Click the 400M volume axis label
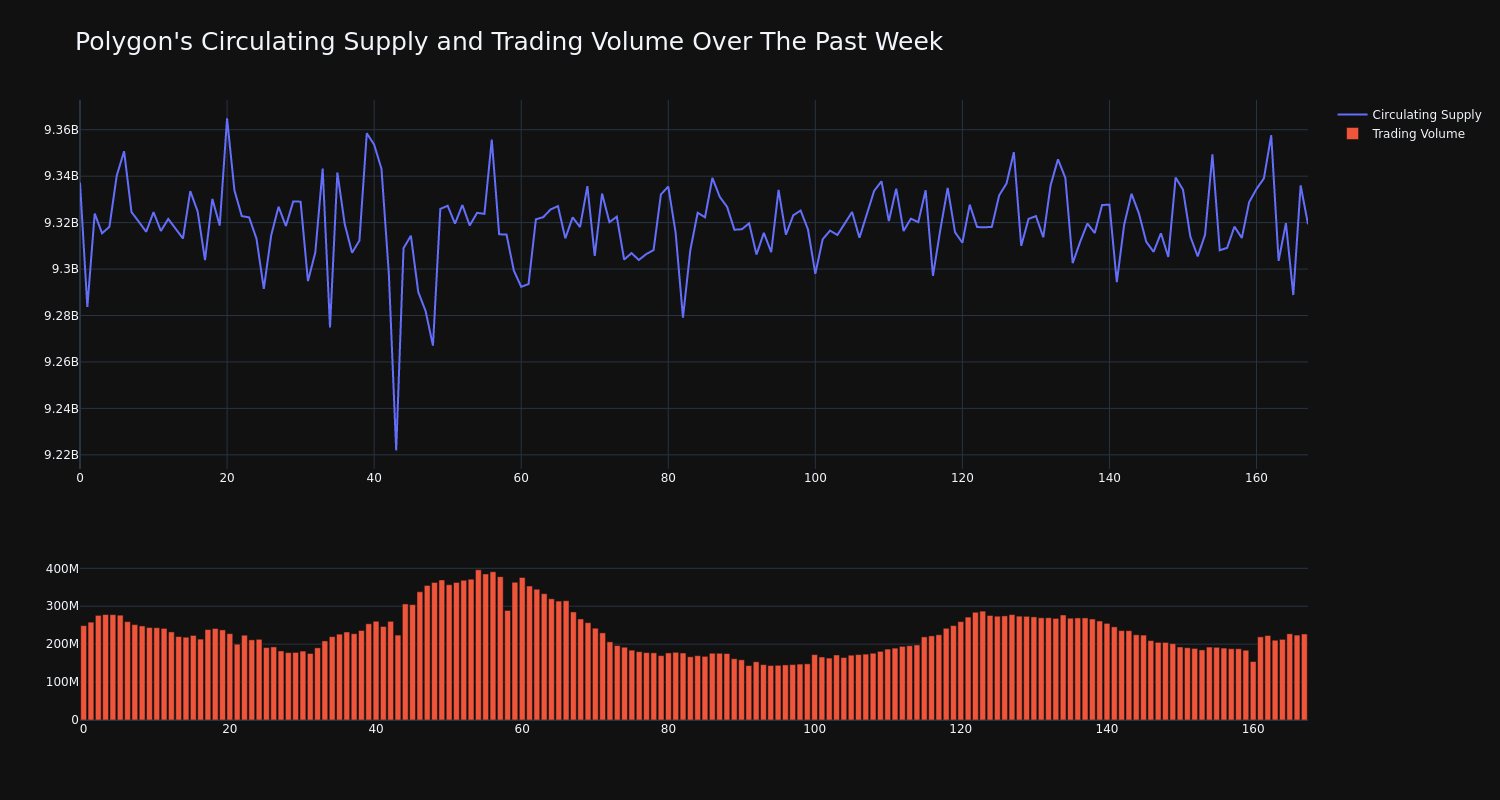This screenshot has height=800, width=1500. click(x=61, y=569)
